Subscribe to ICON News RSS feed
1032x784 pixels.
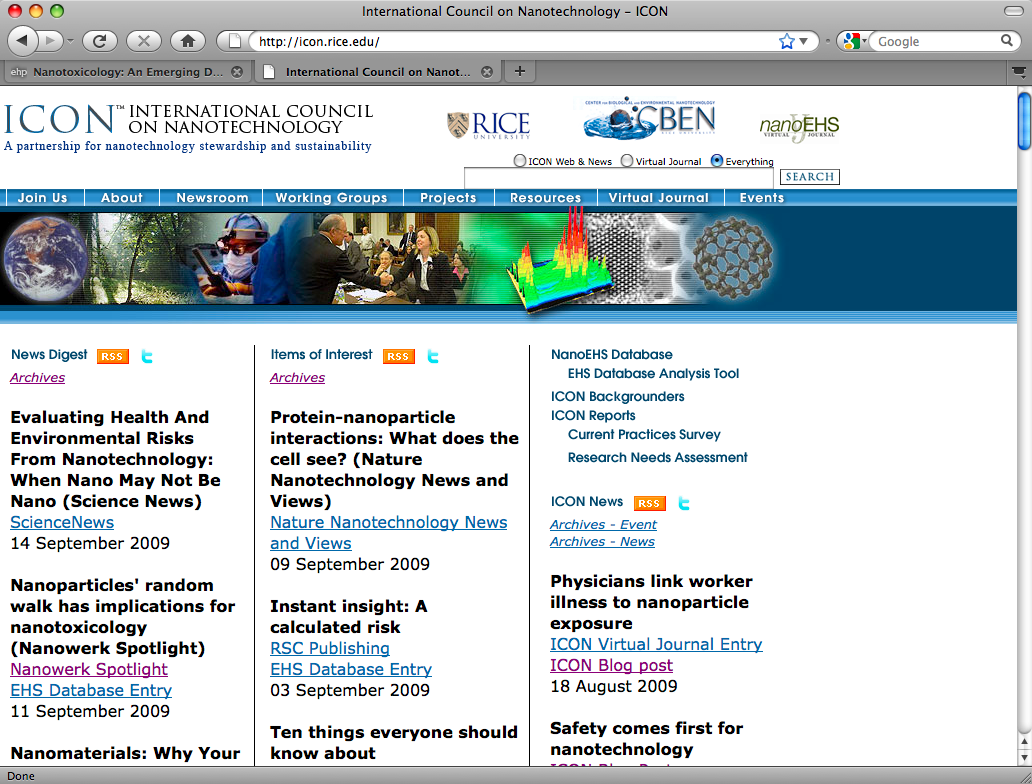tap(650, 504)
